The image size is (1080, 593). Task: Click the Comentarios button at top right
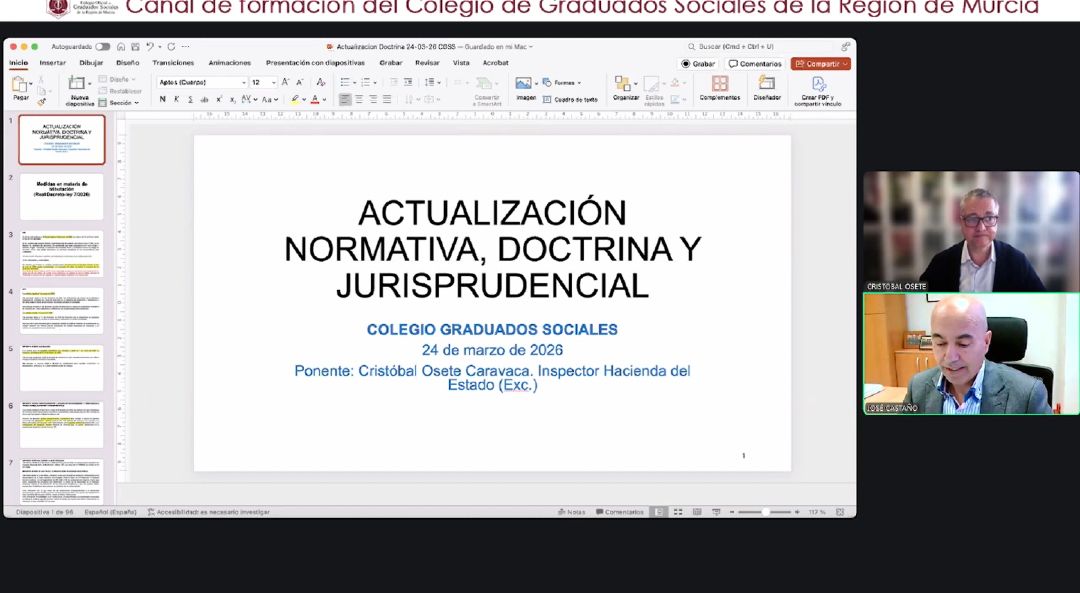click(x=754, y=64)
